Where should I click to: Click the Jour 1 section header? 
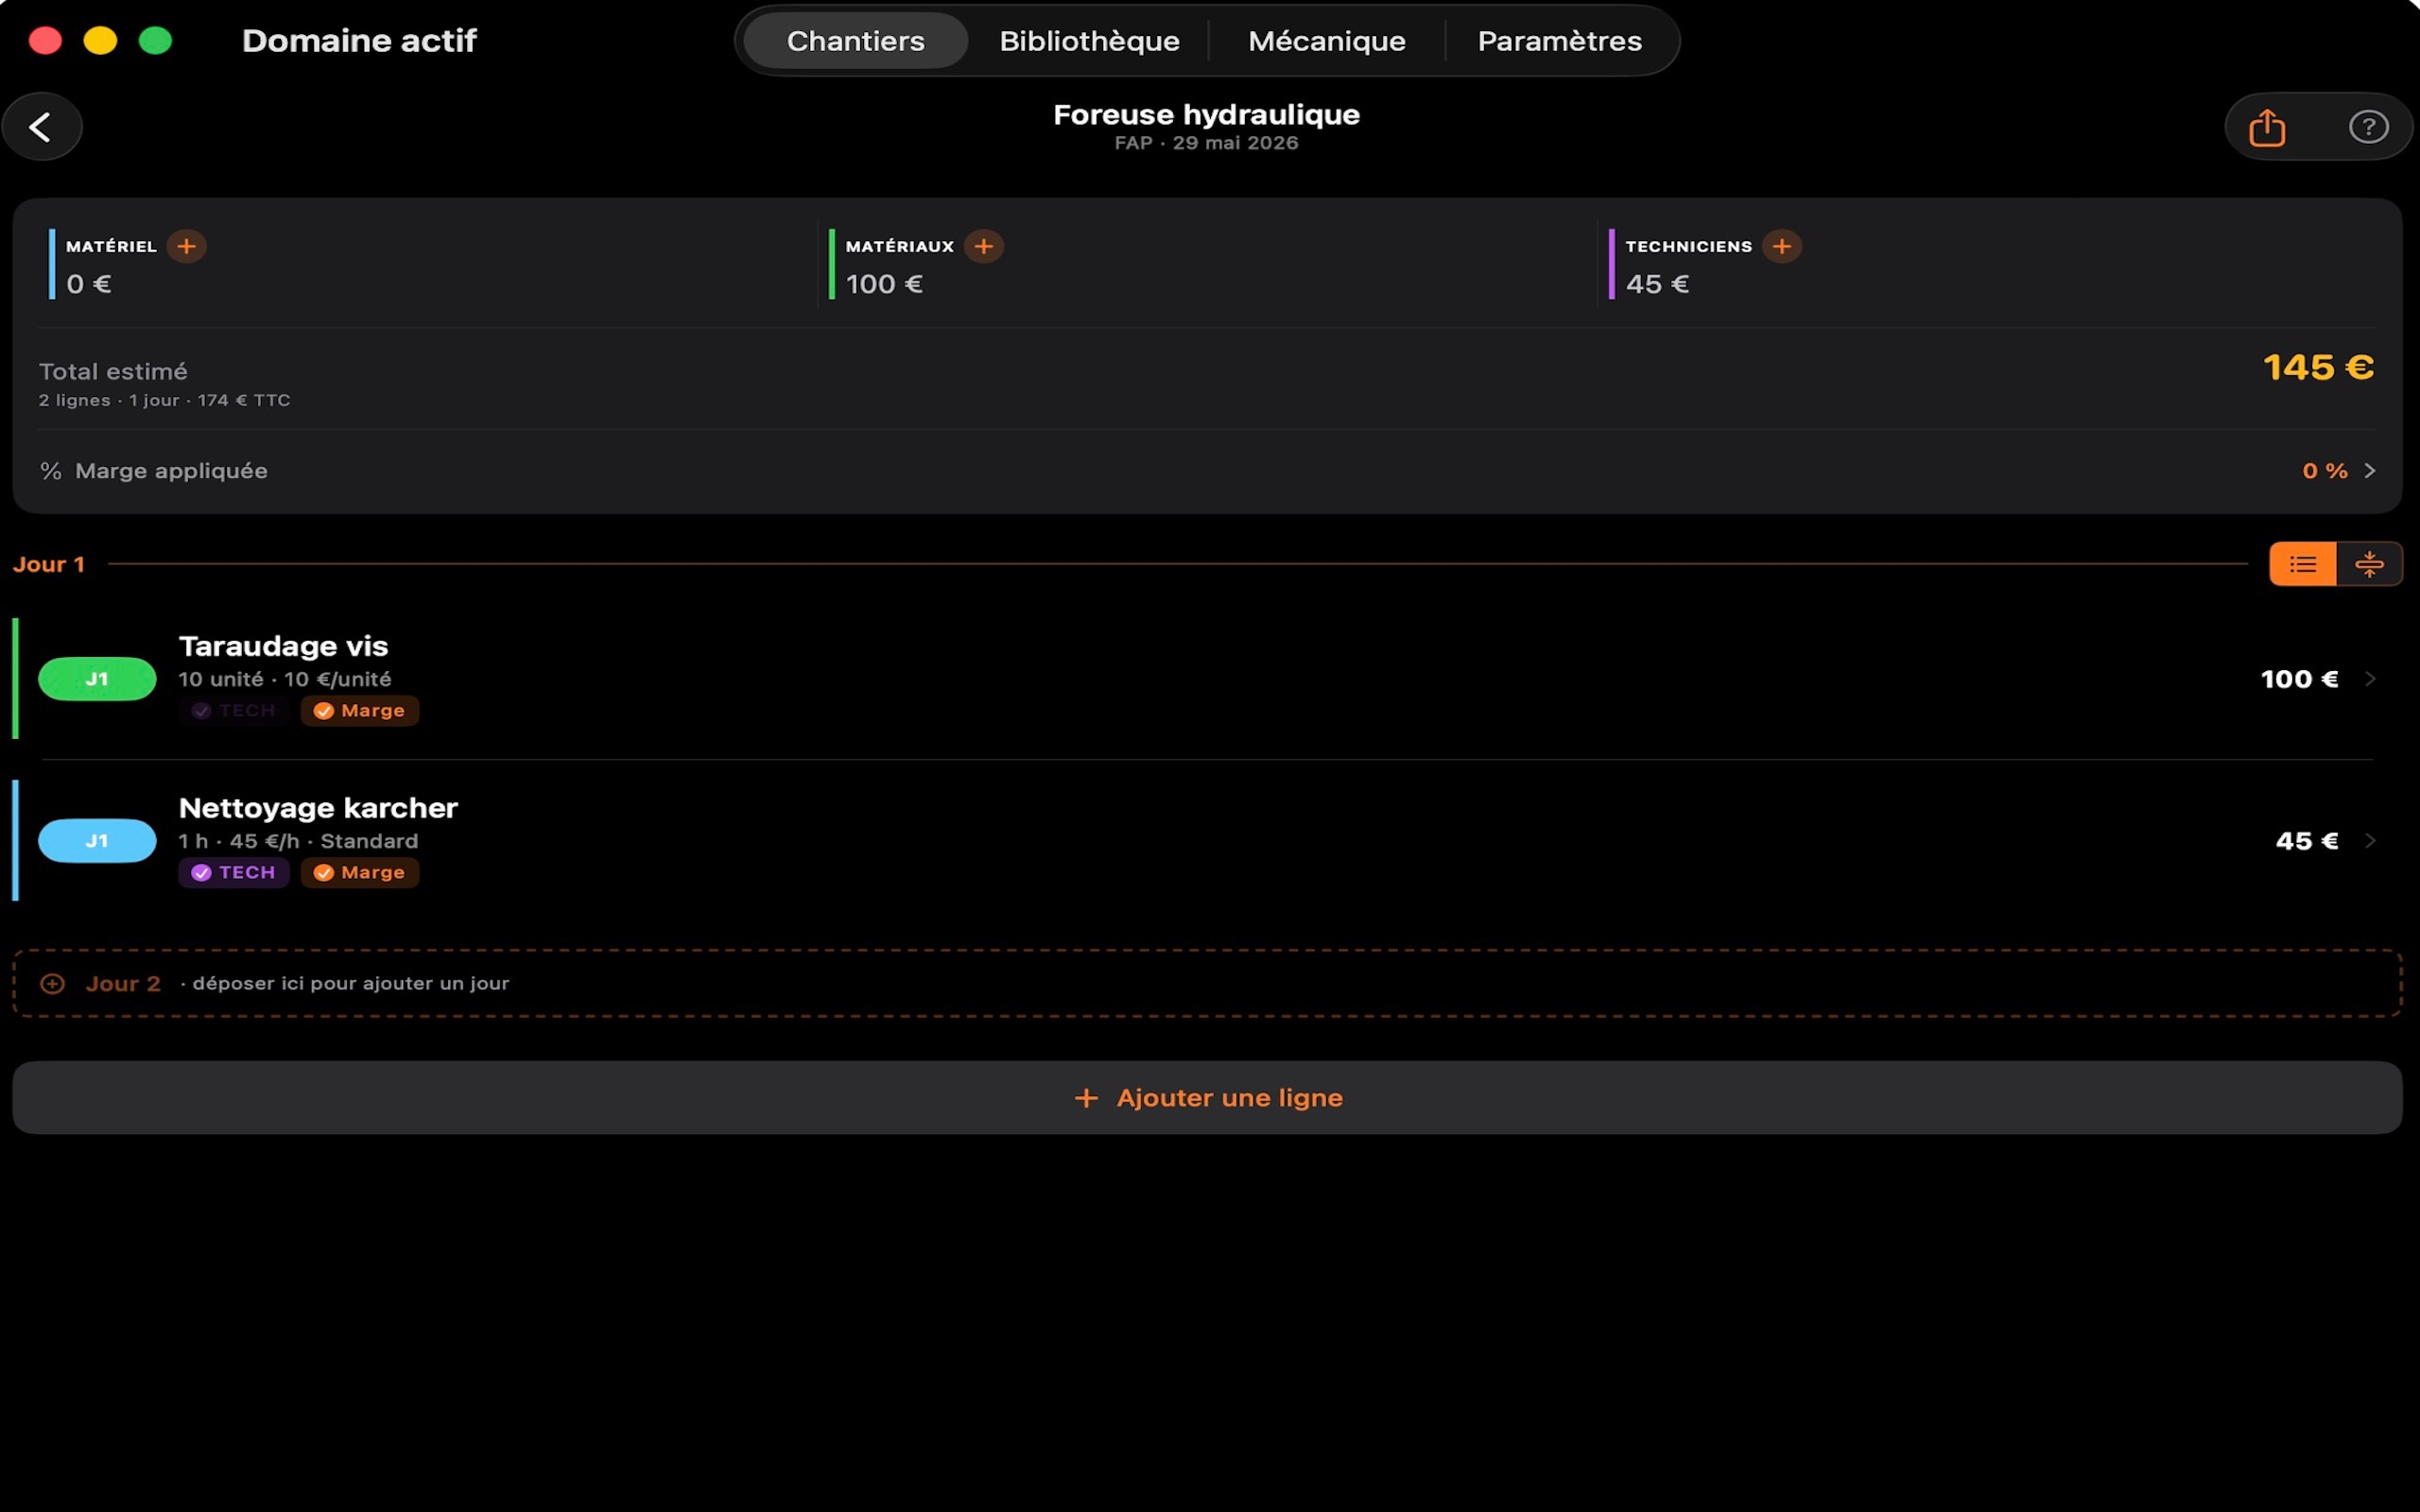[48, 564]
